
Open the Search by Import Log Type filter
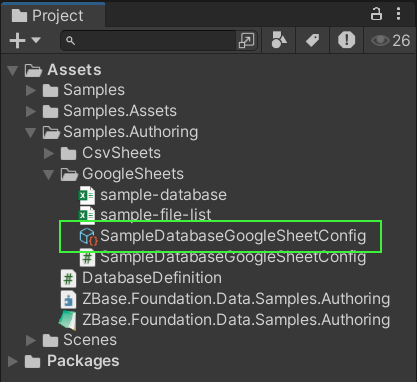point(346,40)
